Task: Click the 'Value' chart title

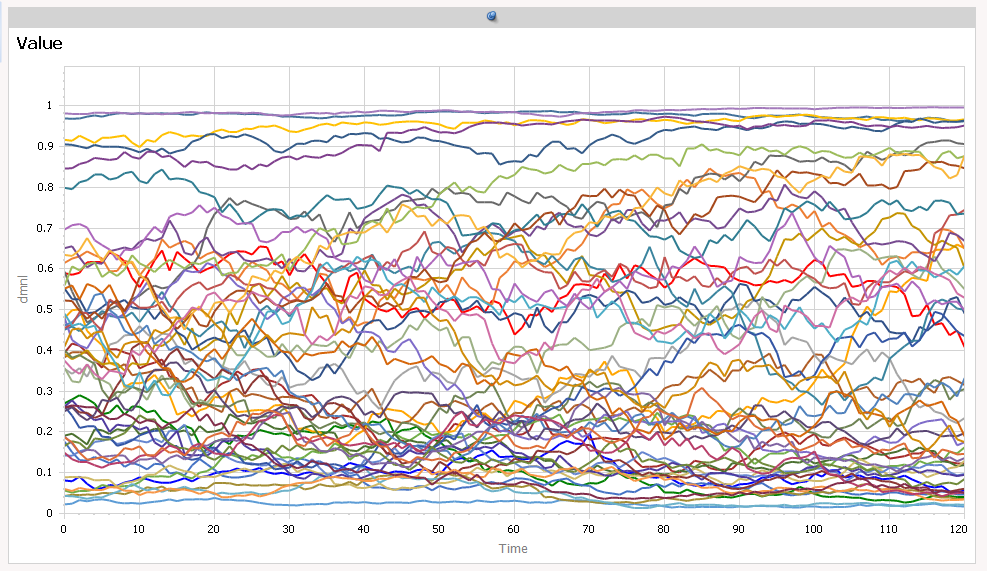Action: pyautogui.click(x=39, y=43)
